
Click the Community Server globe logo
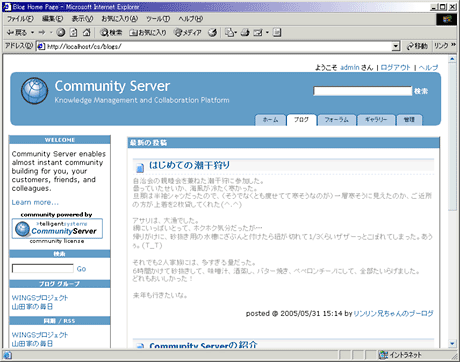[35, 91]
